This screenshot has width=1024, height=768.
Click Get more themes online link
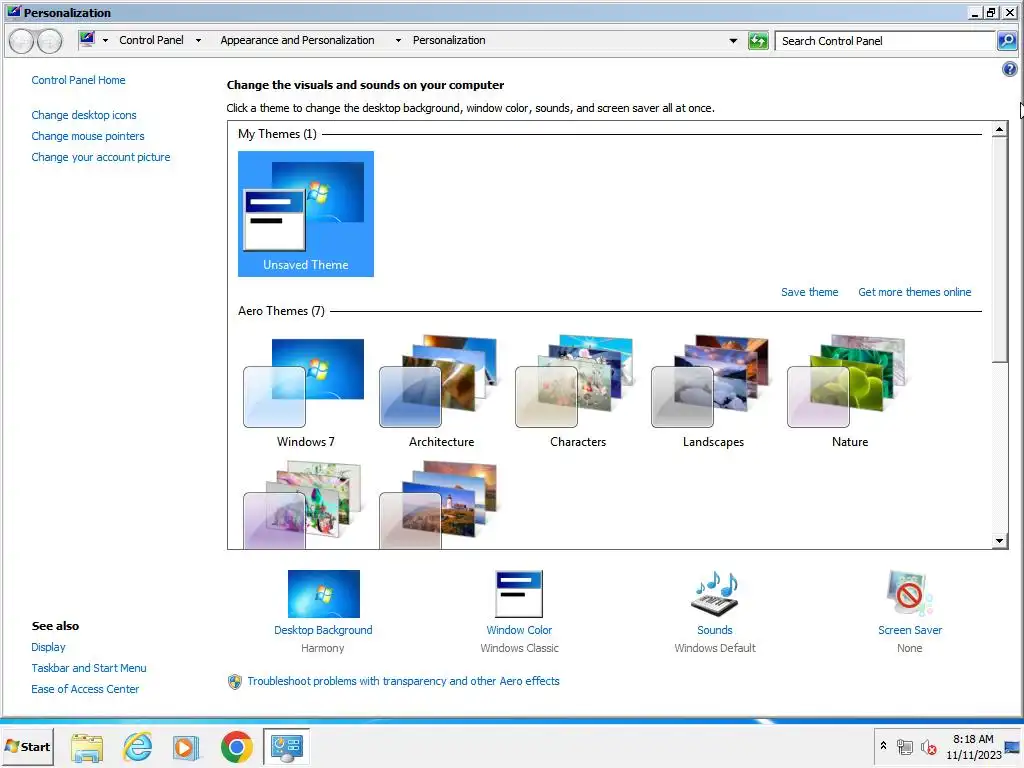tap(914, 292)
